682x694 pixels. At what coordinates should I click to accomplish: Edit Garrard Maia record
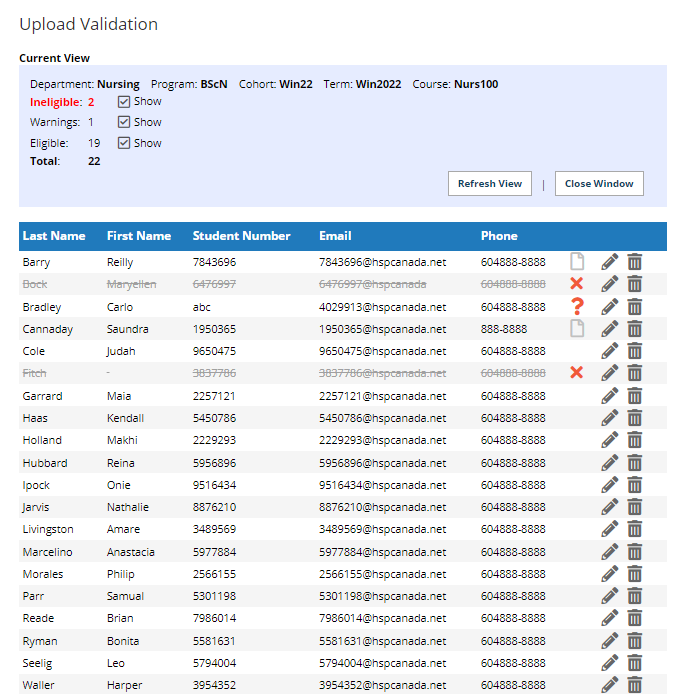609,396
